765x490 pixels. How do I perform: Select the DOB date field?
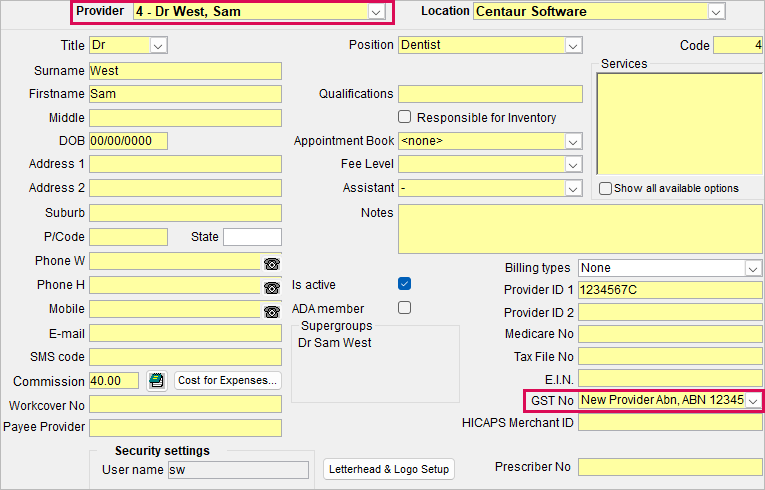pos(128,141)
